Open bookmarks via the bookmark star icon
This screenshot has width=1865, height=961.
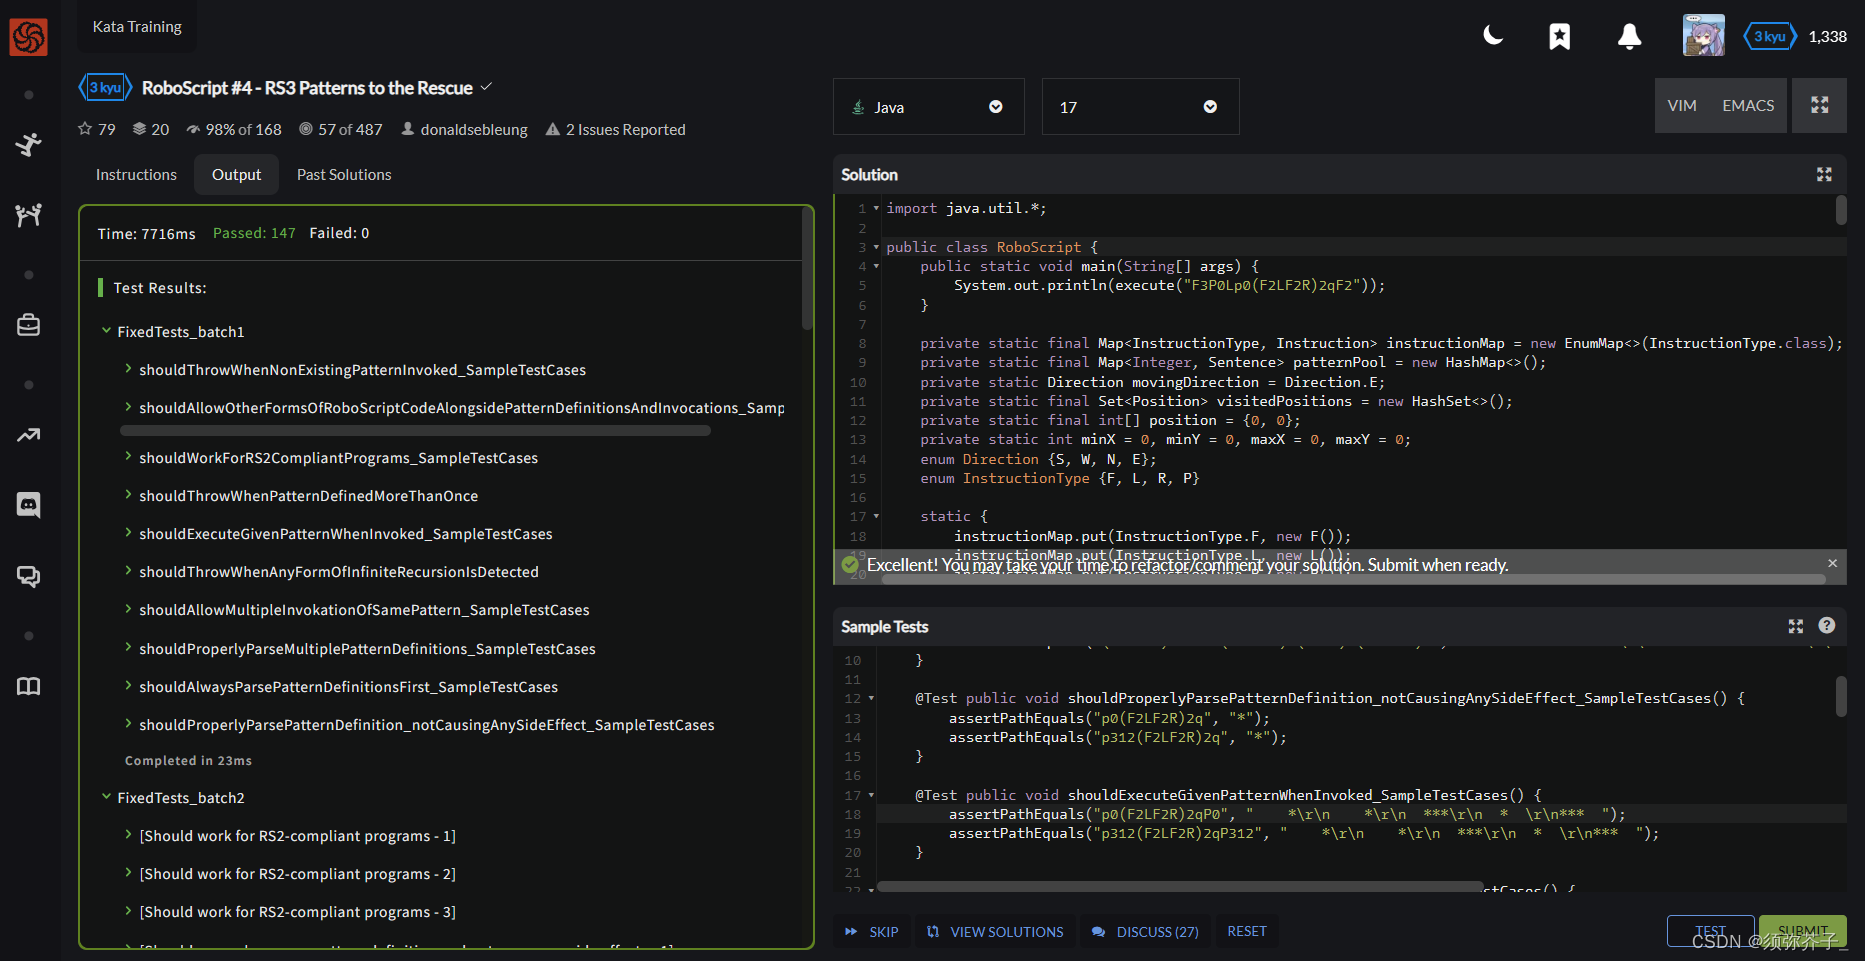[1559, 37]
